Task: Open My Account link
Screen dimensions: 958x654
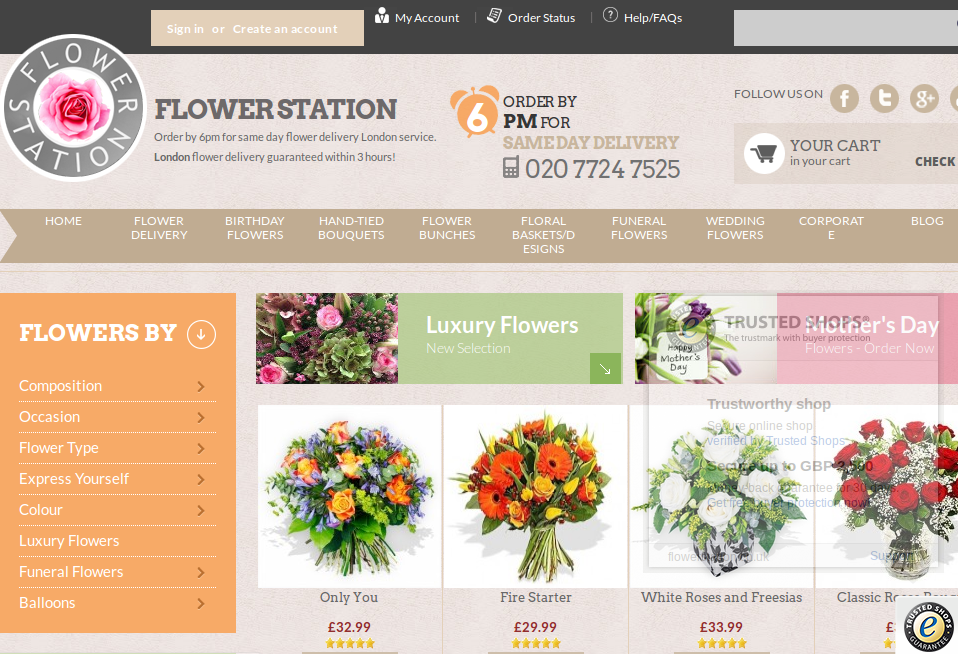Action: [x=426, y=18]
